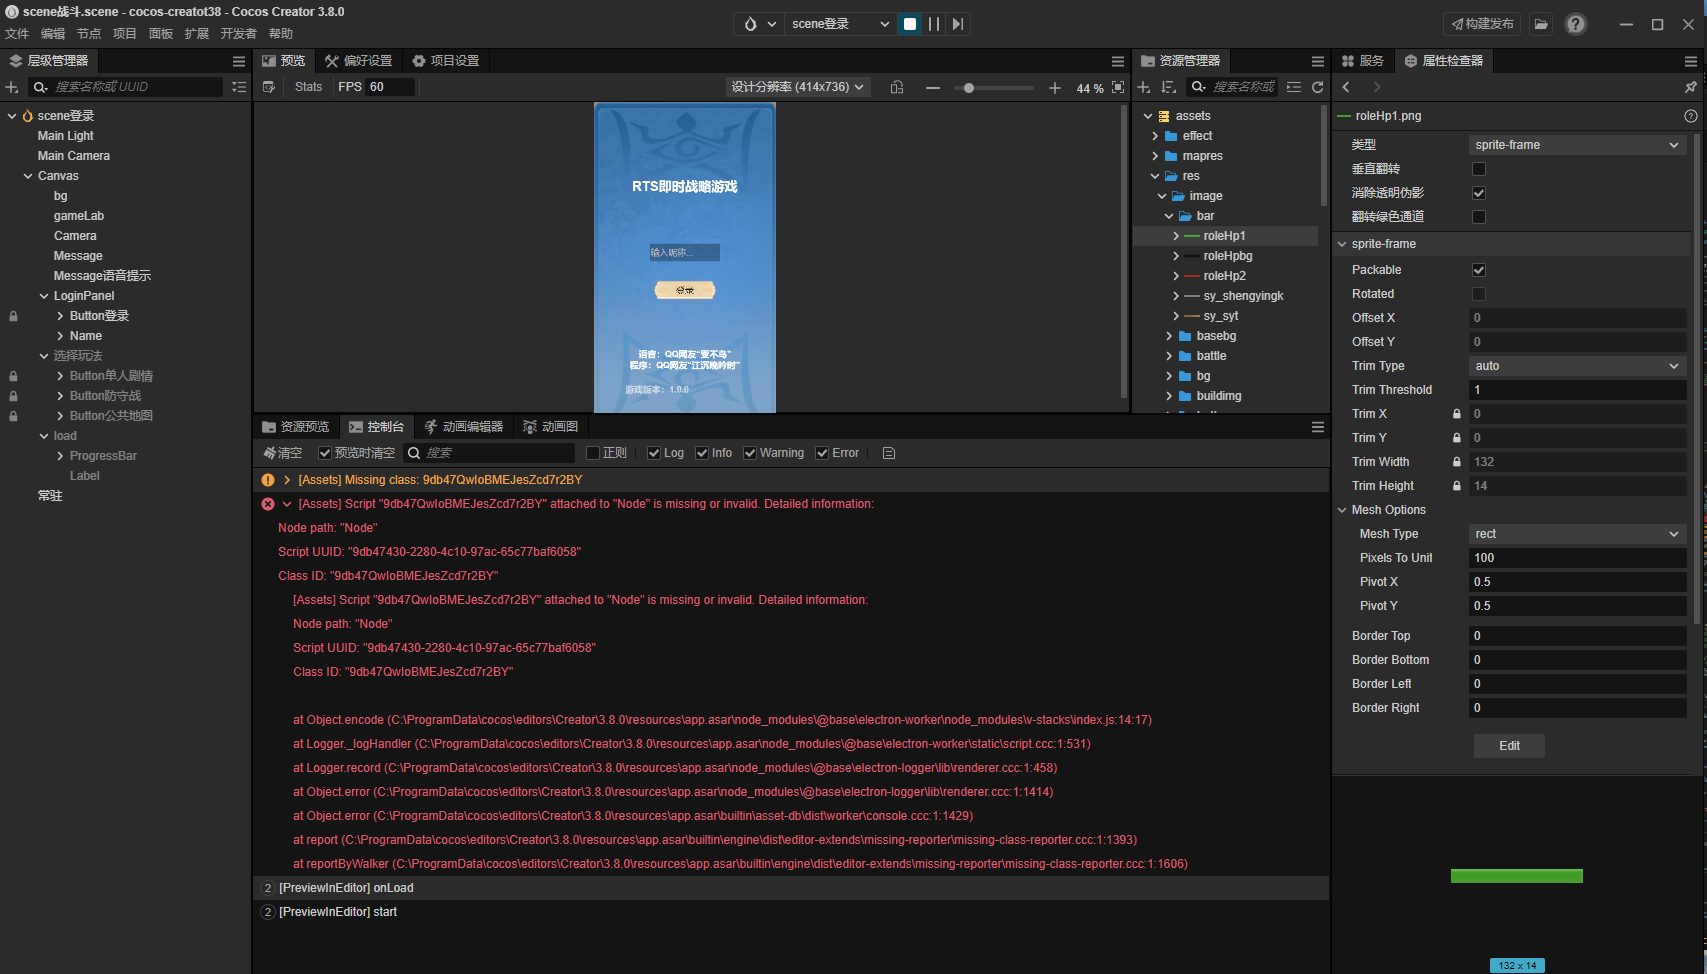Open the 开发者 menu
This screenshot has width=1707, height=974.
(239, 34)
